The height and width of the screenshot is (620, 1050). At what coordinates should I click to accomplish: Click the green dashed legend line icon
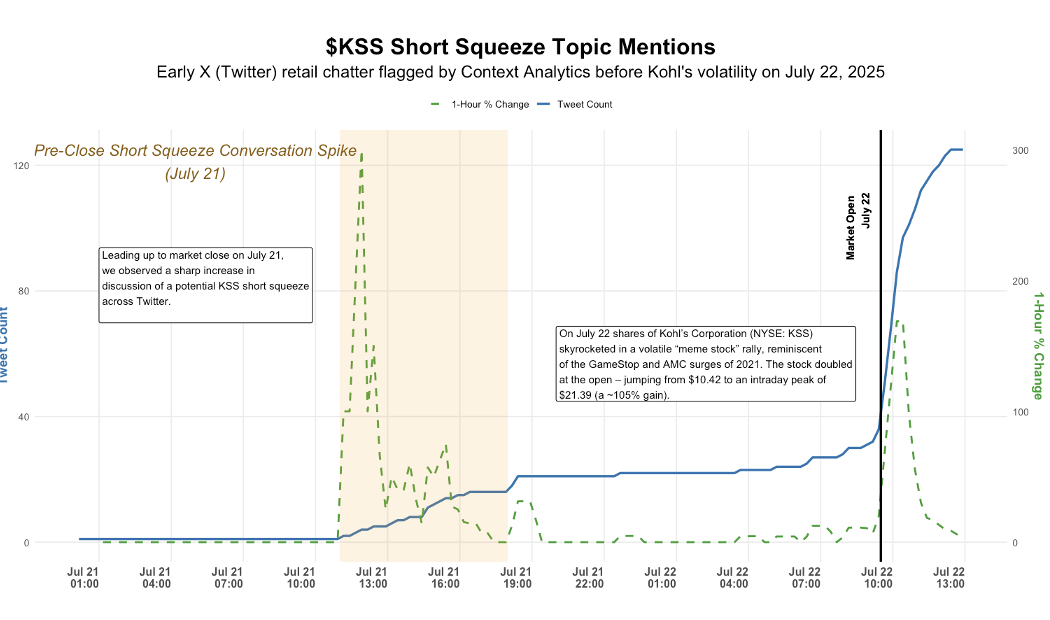coord(436,105)
